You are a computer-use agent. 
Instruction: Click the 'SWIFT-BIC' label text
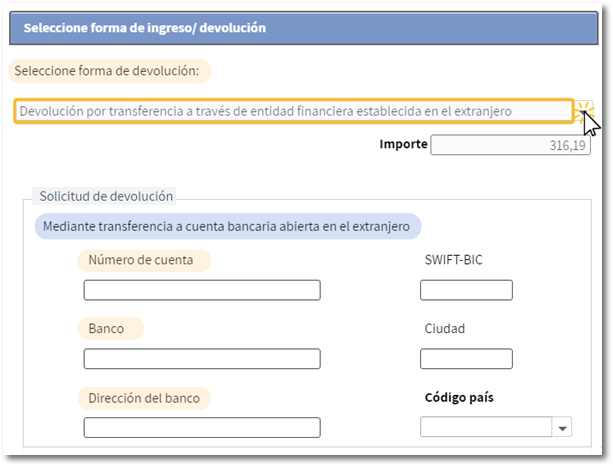455,260
